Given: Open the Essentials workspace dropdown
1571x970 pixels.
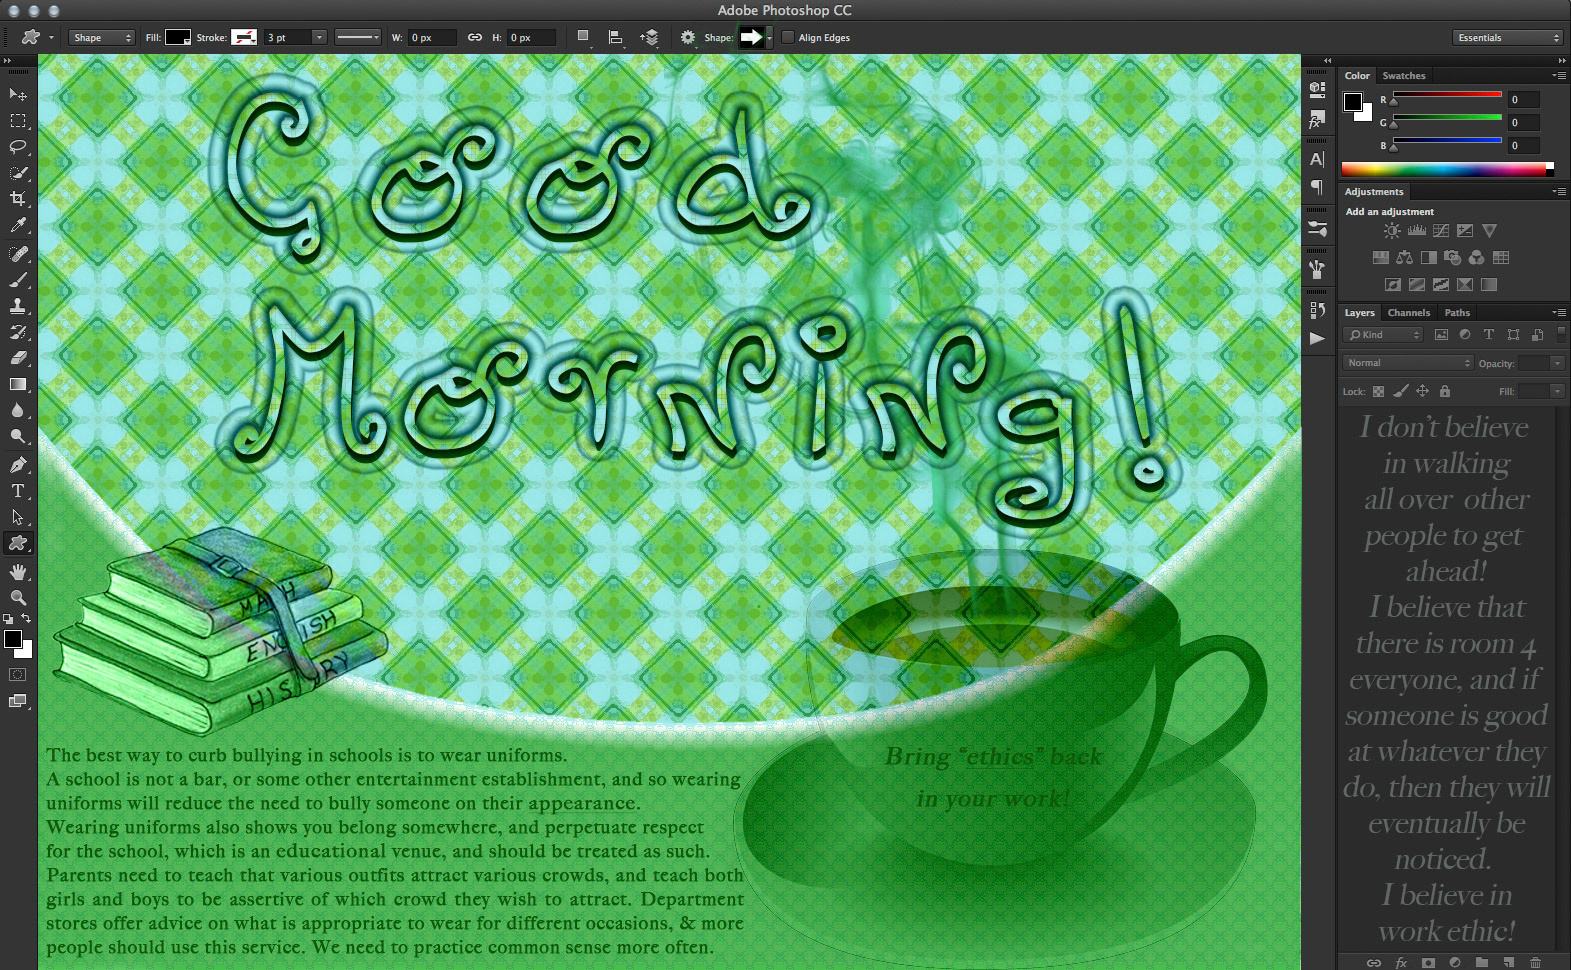Looking at the screenshot, I should [x=1508, y=38].
